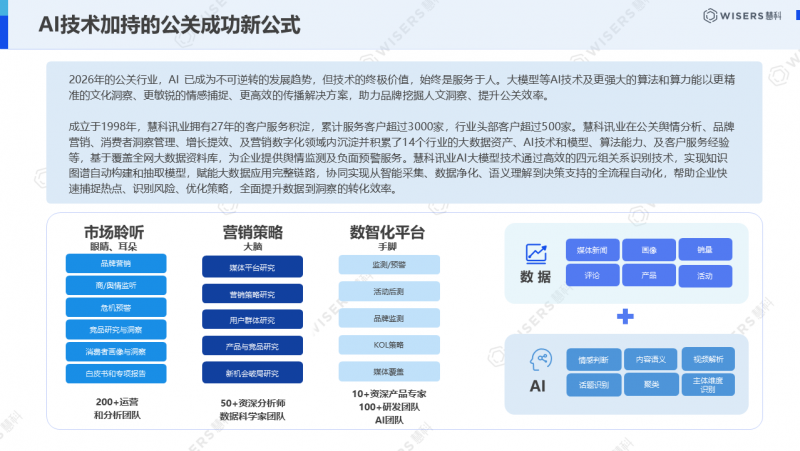Click 媒体平台研究 under 营销策略
Image resolution: width=800 pixels, height=451 pixels.
252,267
